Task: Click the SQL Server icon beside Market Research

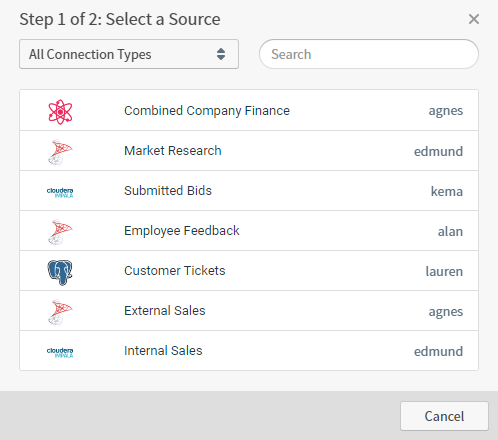Action: [60, 152]
